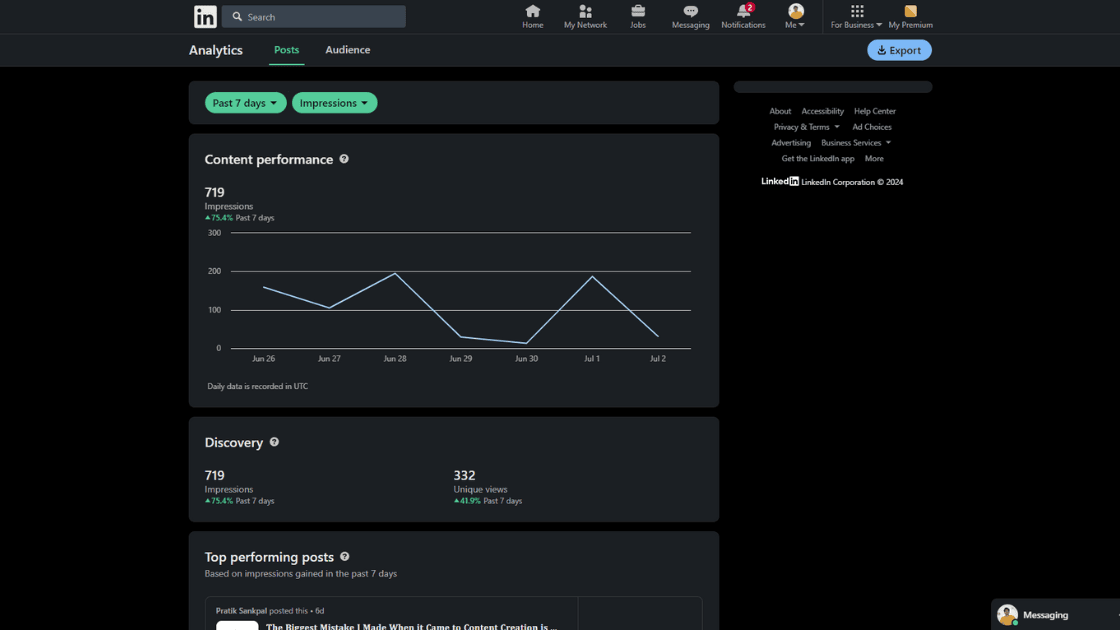Viewport: 1120px width, 630px height.
Task: Expand the Me profile menu
Action: click(x=796, y=17)
